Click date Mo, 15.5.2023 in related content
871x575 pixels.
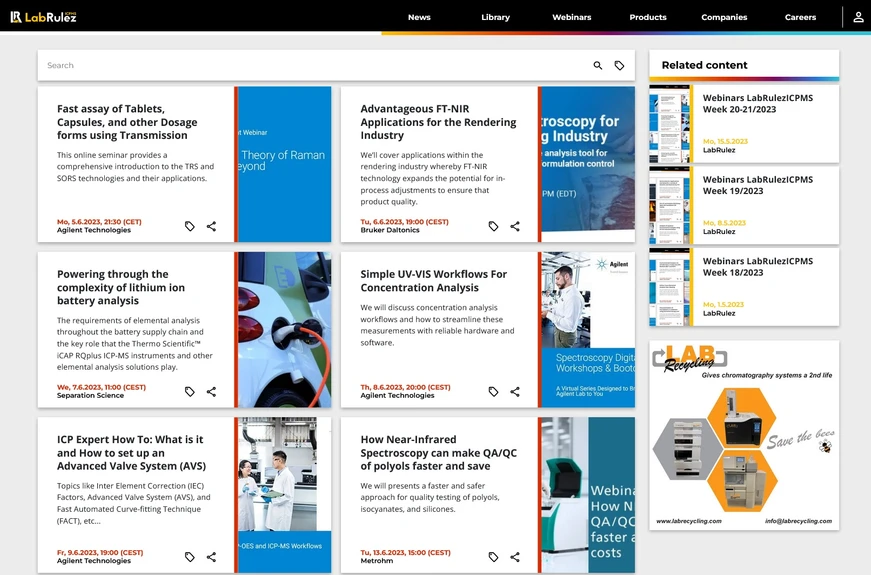point(725,141)
